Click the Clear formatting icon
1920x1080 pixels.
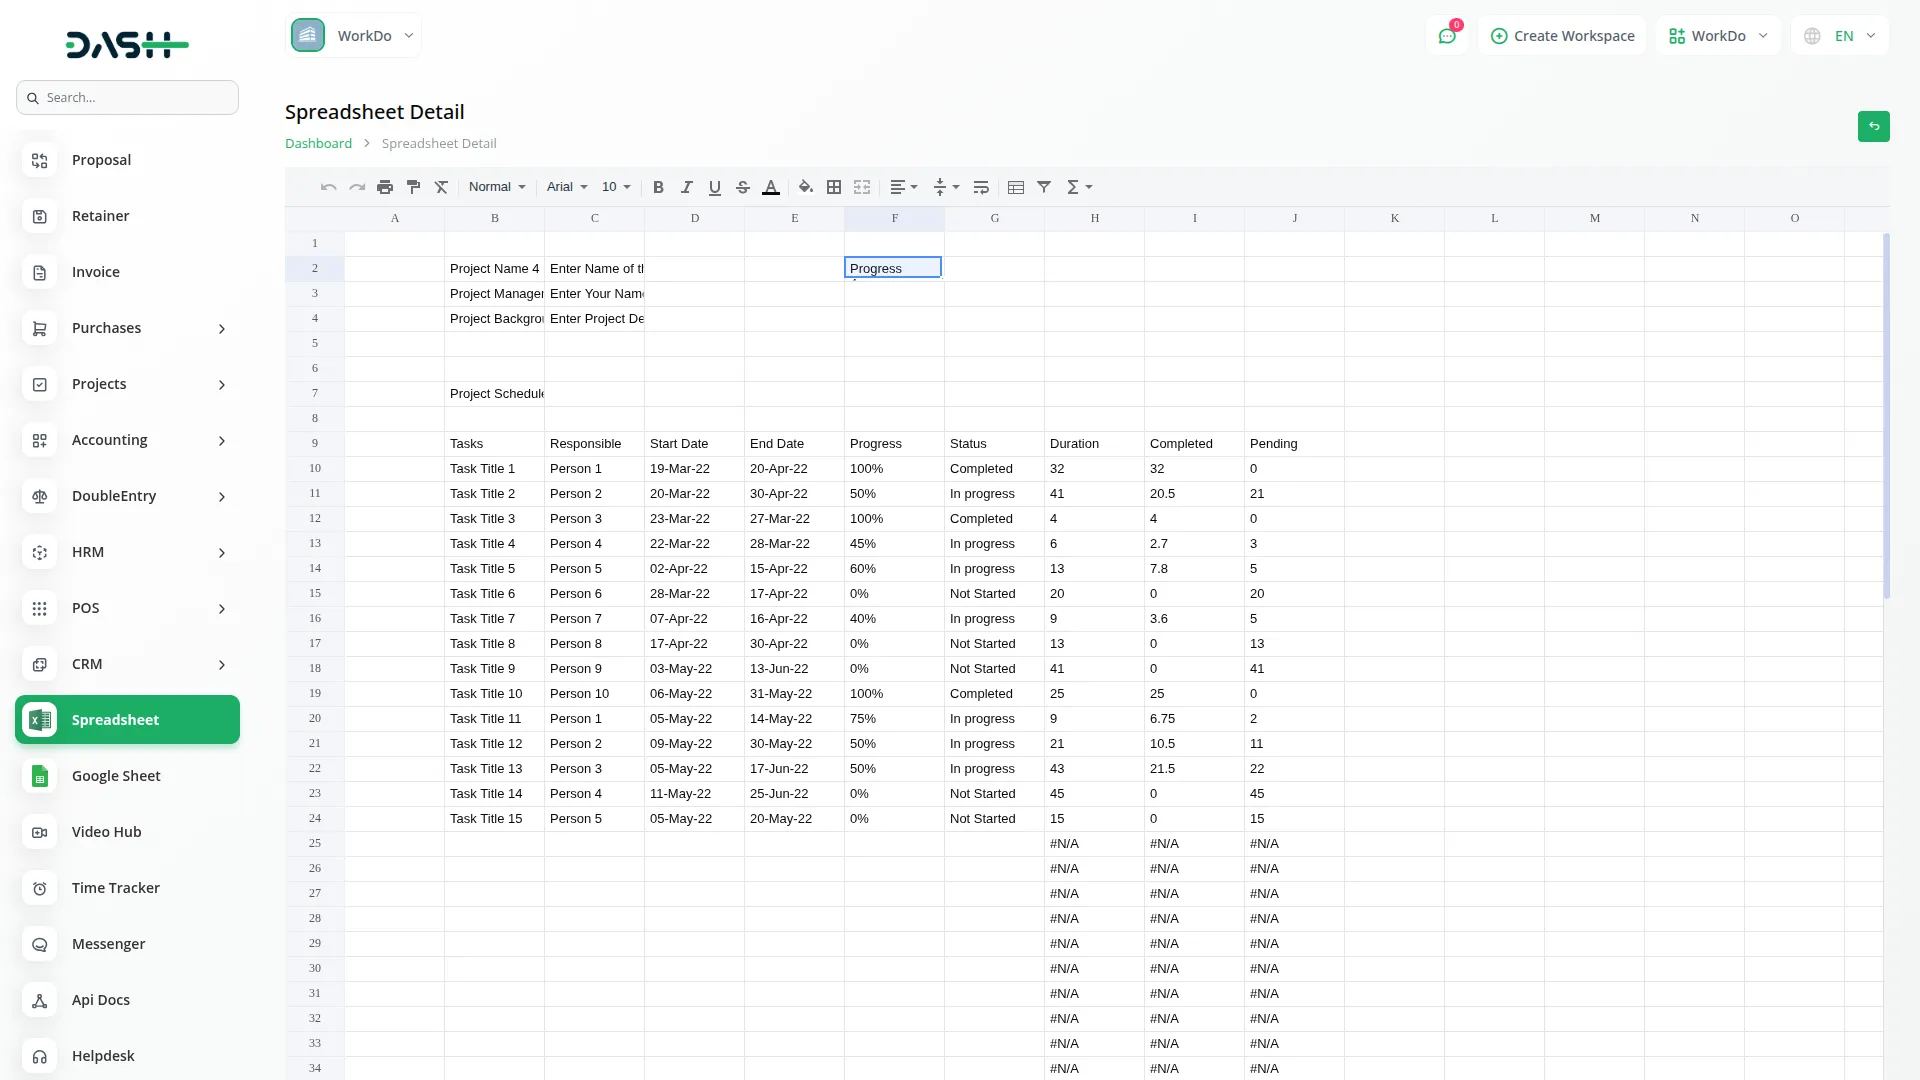(x=441, y=187)
